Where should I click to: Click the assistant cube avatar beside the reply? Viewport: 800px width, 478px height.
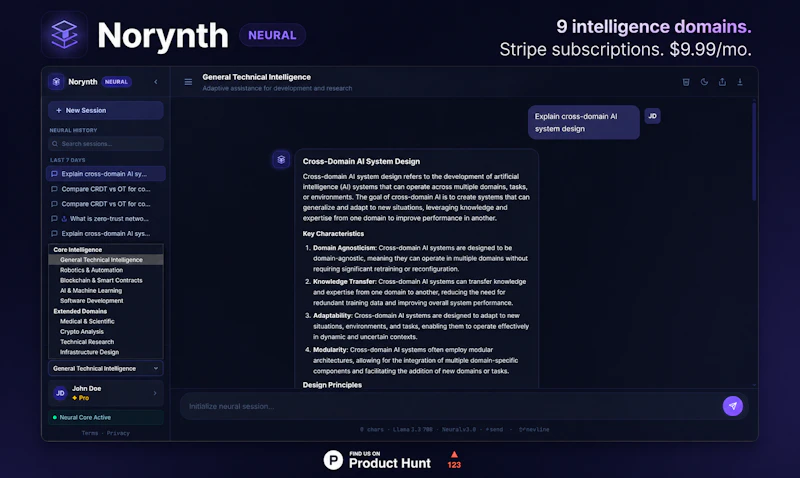(281, 160)
